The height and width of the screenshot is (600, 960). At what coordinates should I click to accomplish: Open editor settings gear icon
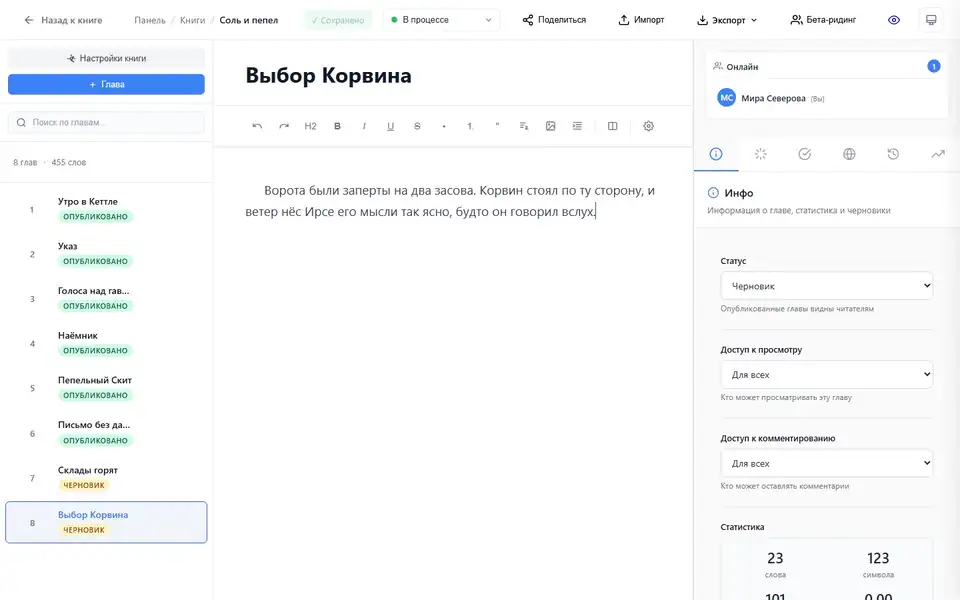(648, 126)
